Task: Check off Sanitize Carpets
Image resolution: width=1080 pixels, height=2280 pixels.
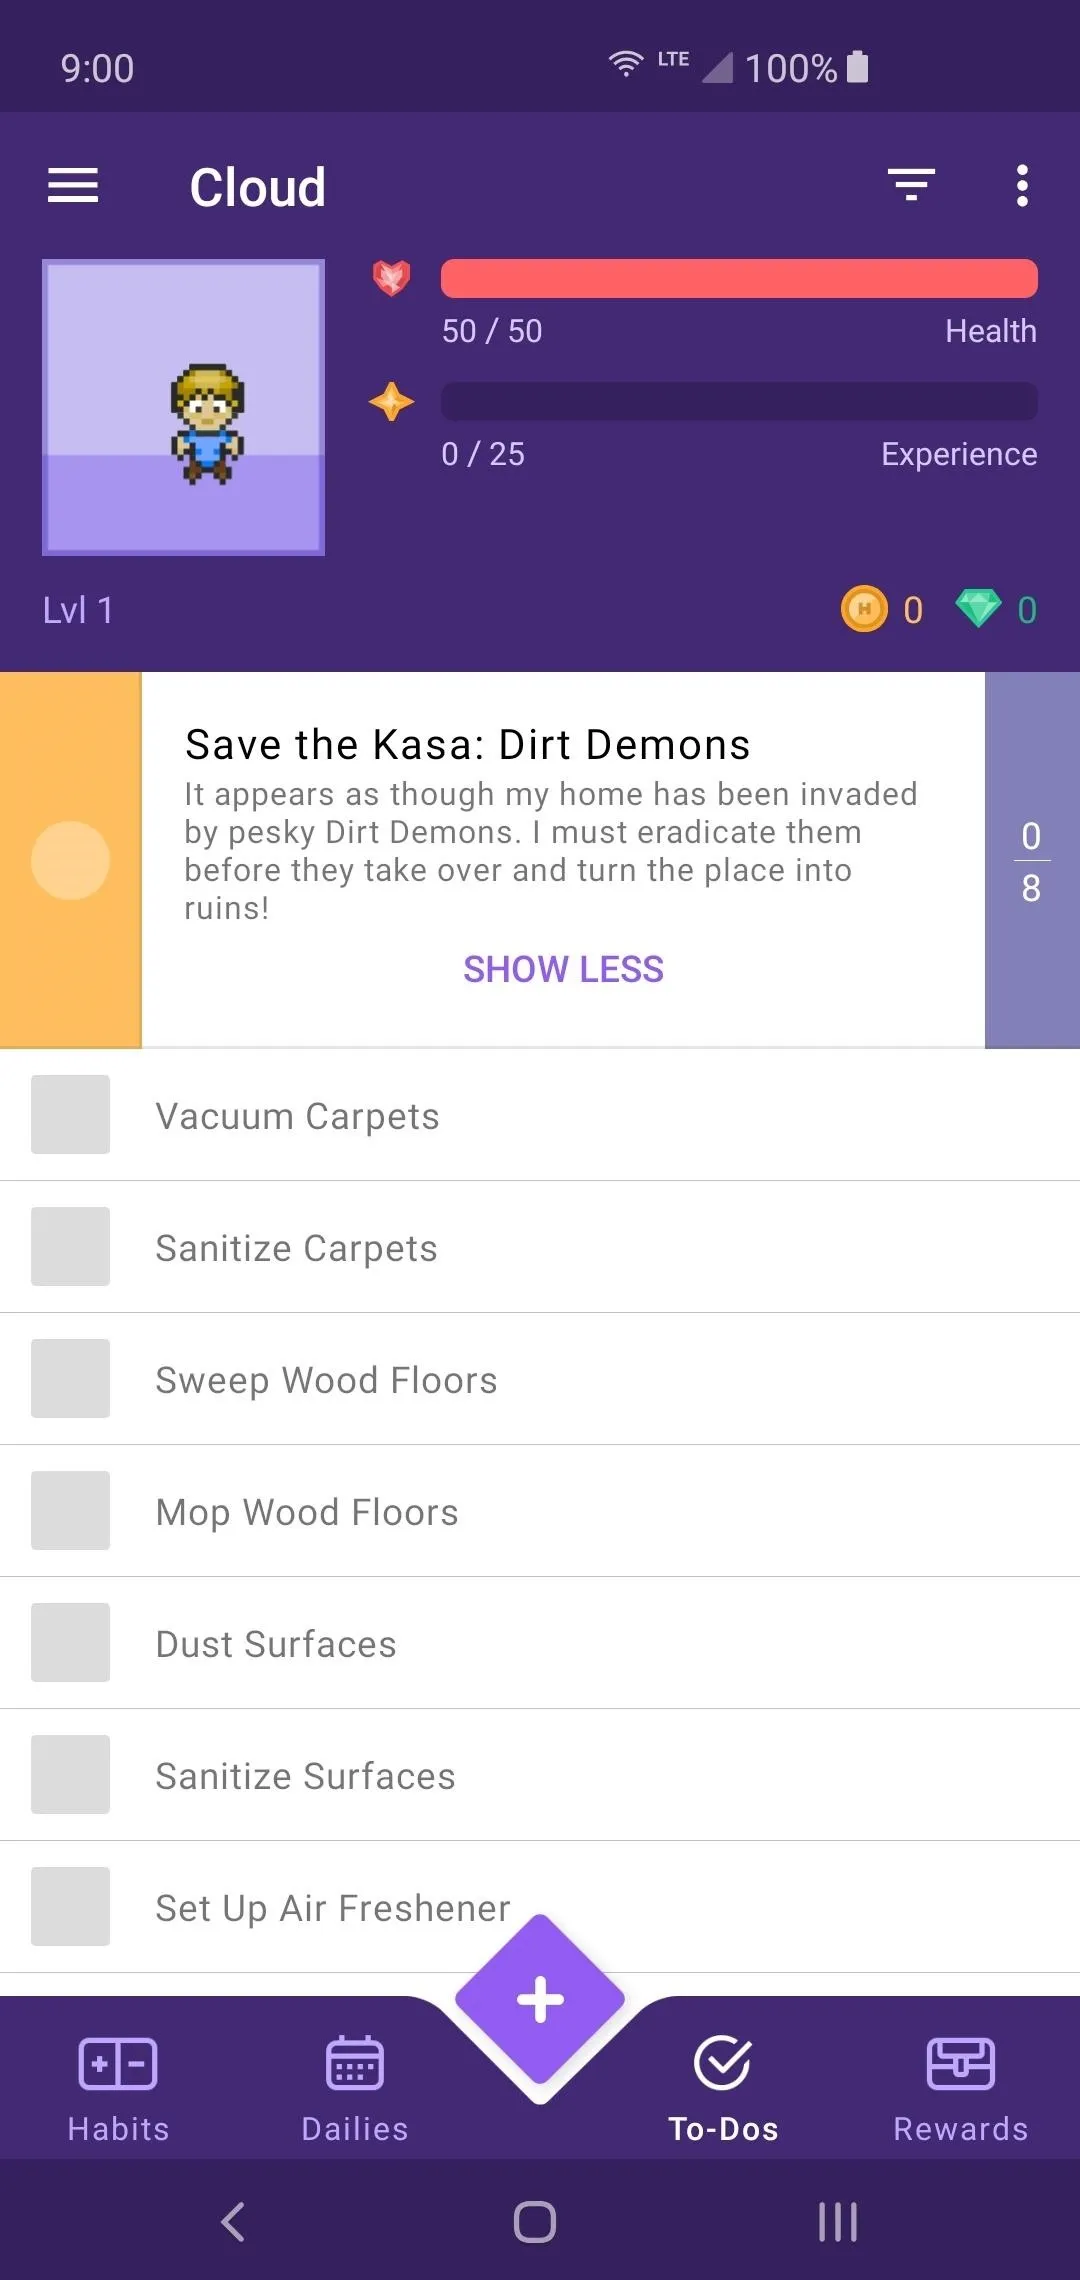Action: [70, 1246]
